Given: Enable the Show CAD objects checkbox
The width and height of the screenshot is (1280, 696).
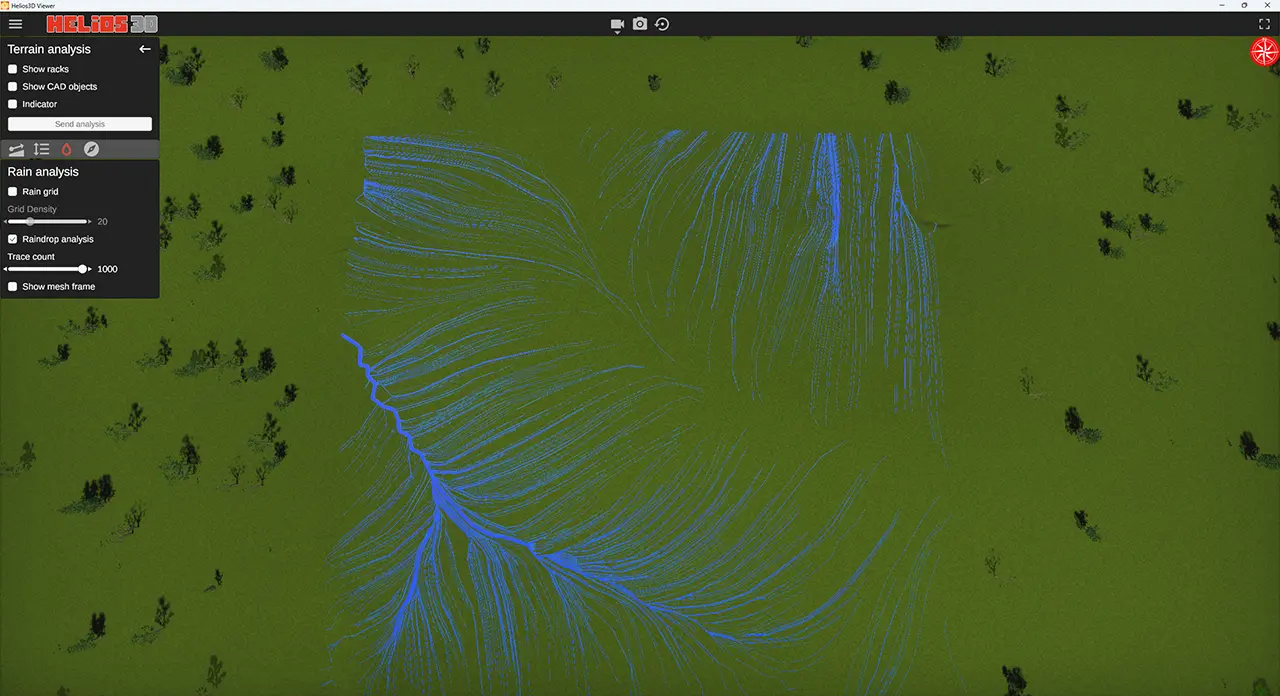Looking at the screenshot, I should point(13,87).
